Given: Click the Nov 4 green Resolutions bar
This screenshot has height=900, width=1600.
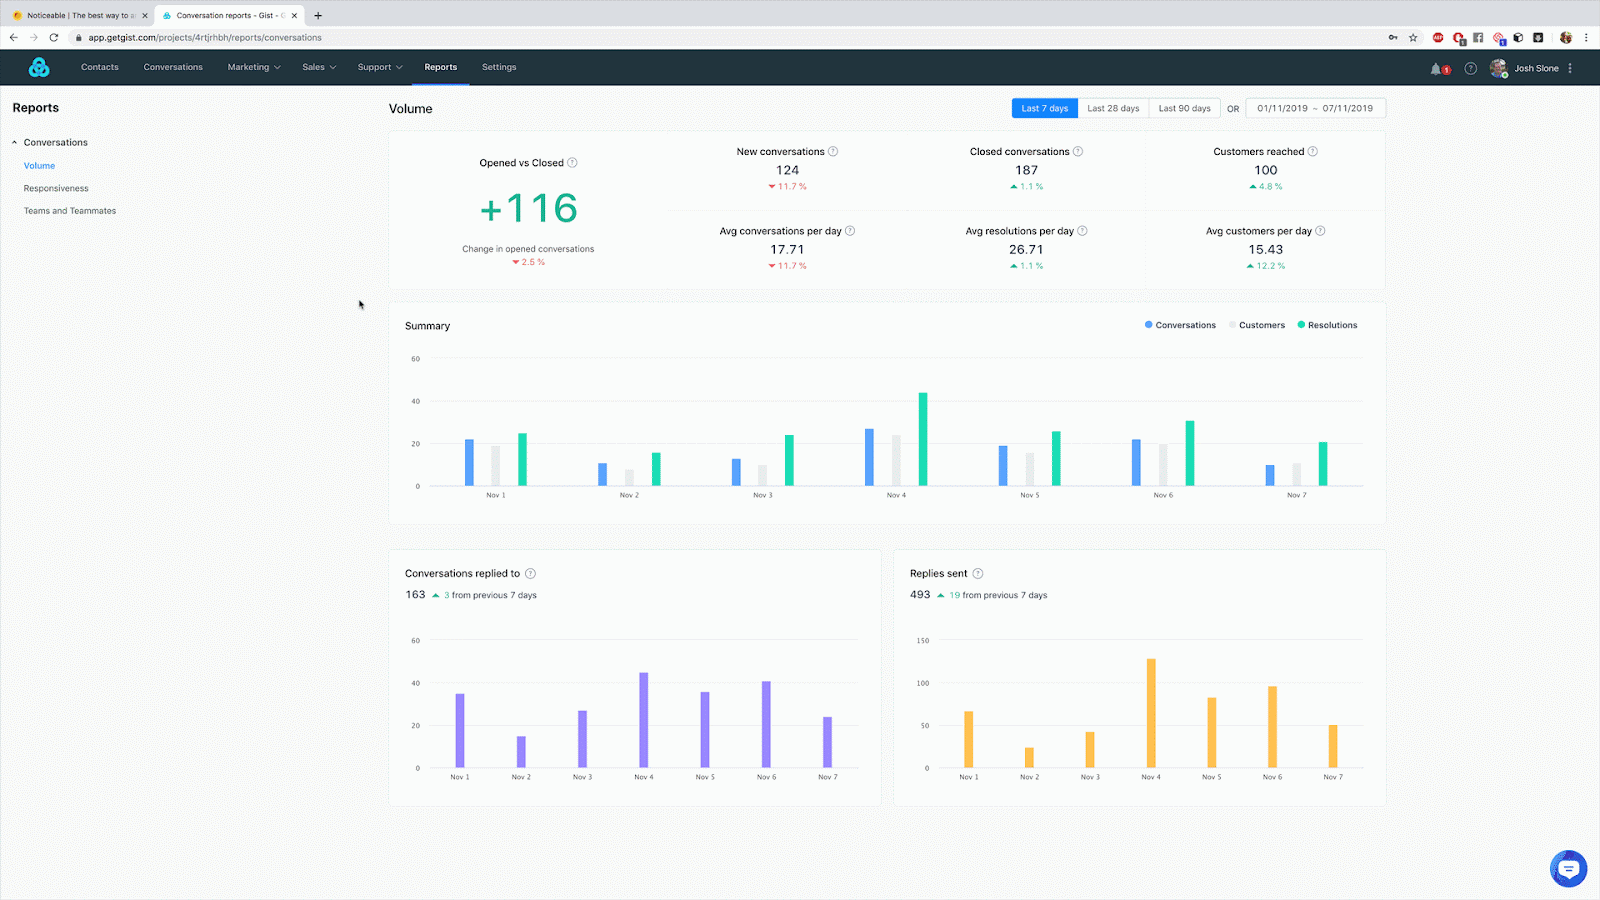Looking at the screenshot, I should click(923, 439).
